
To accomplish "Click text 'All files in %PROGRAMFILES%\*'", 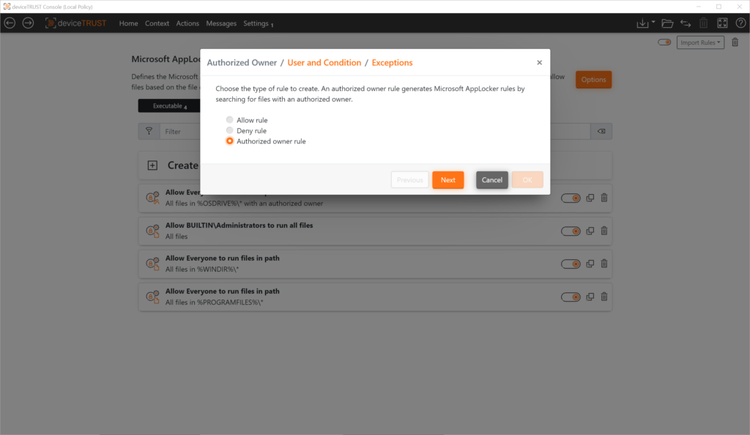I will 214,302.
